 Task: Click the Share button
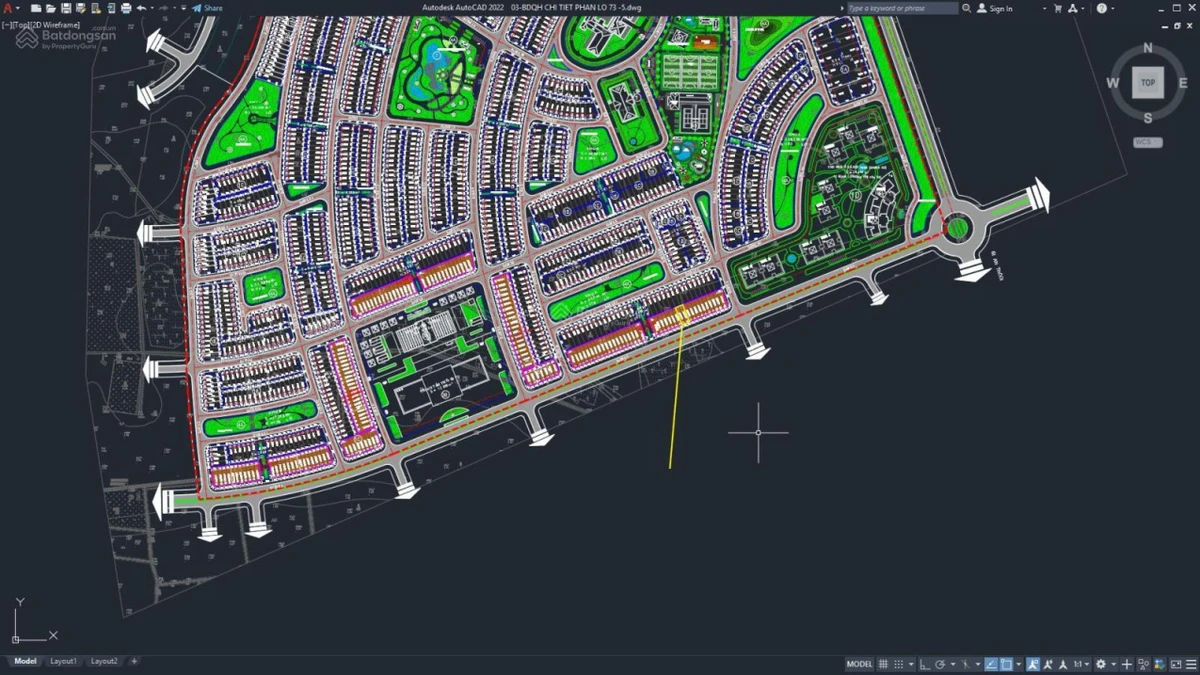click(x=207, y=8)
